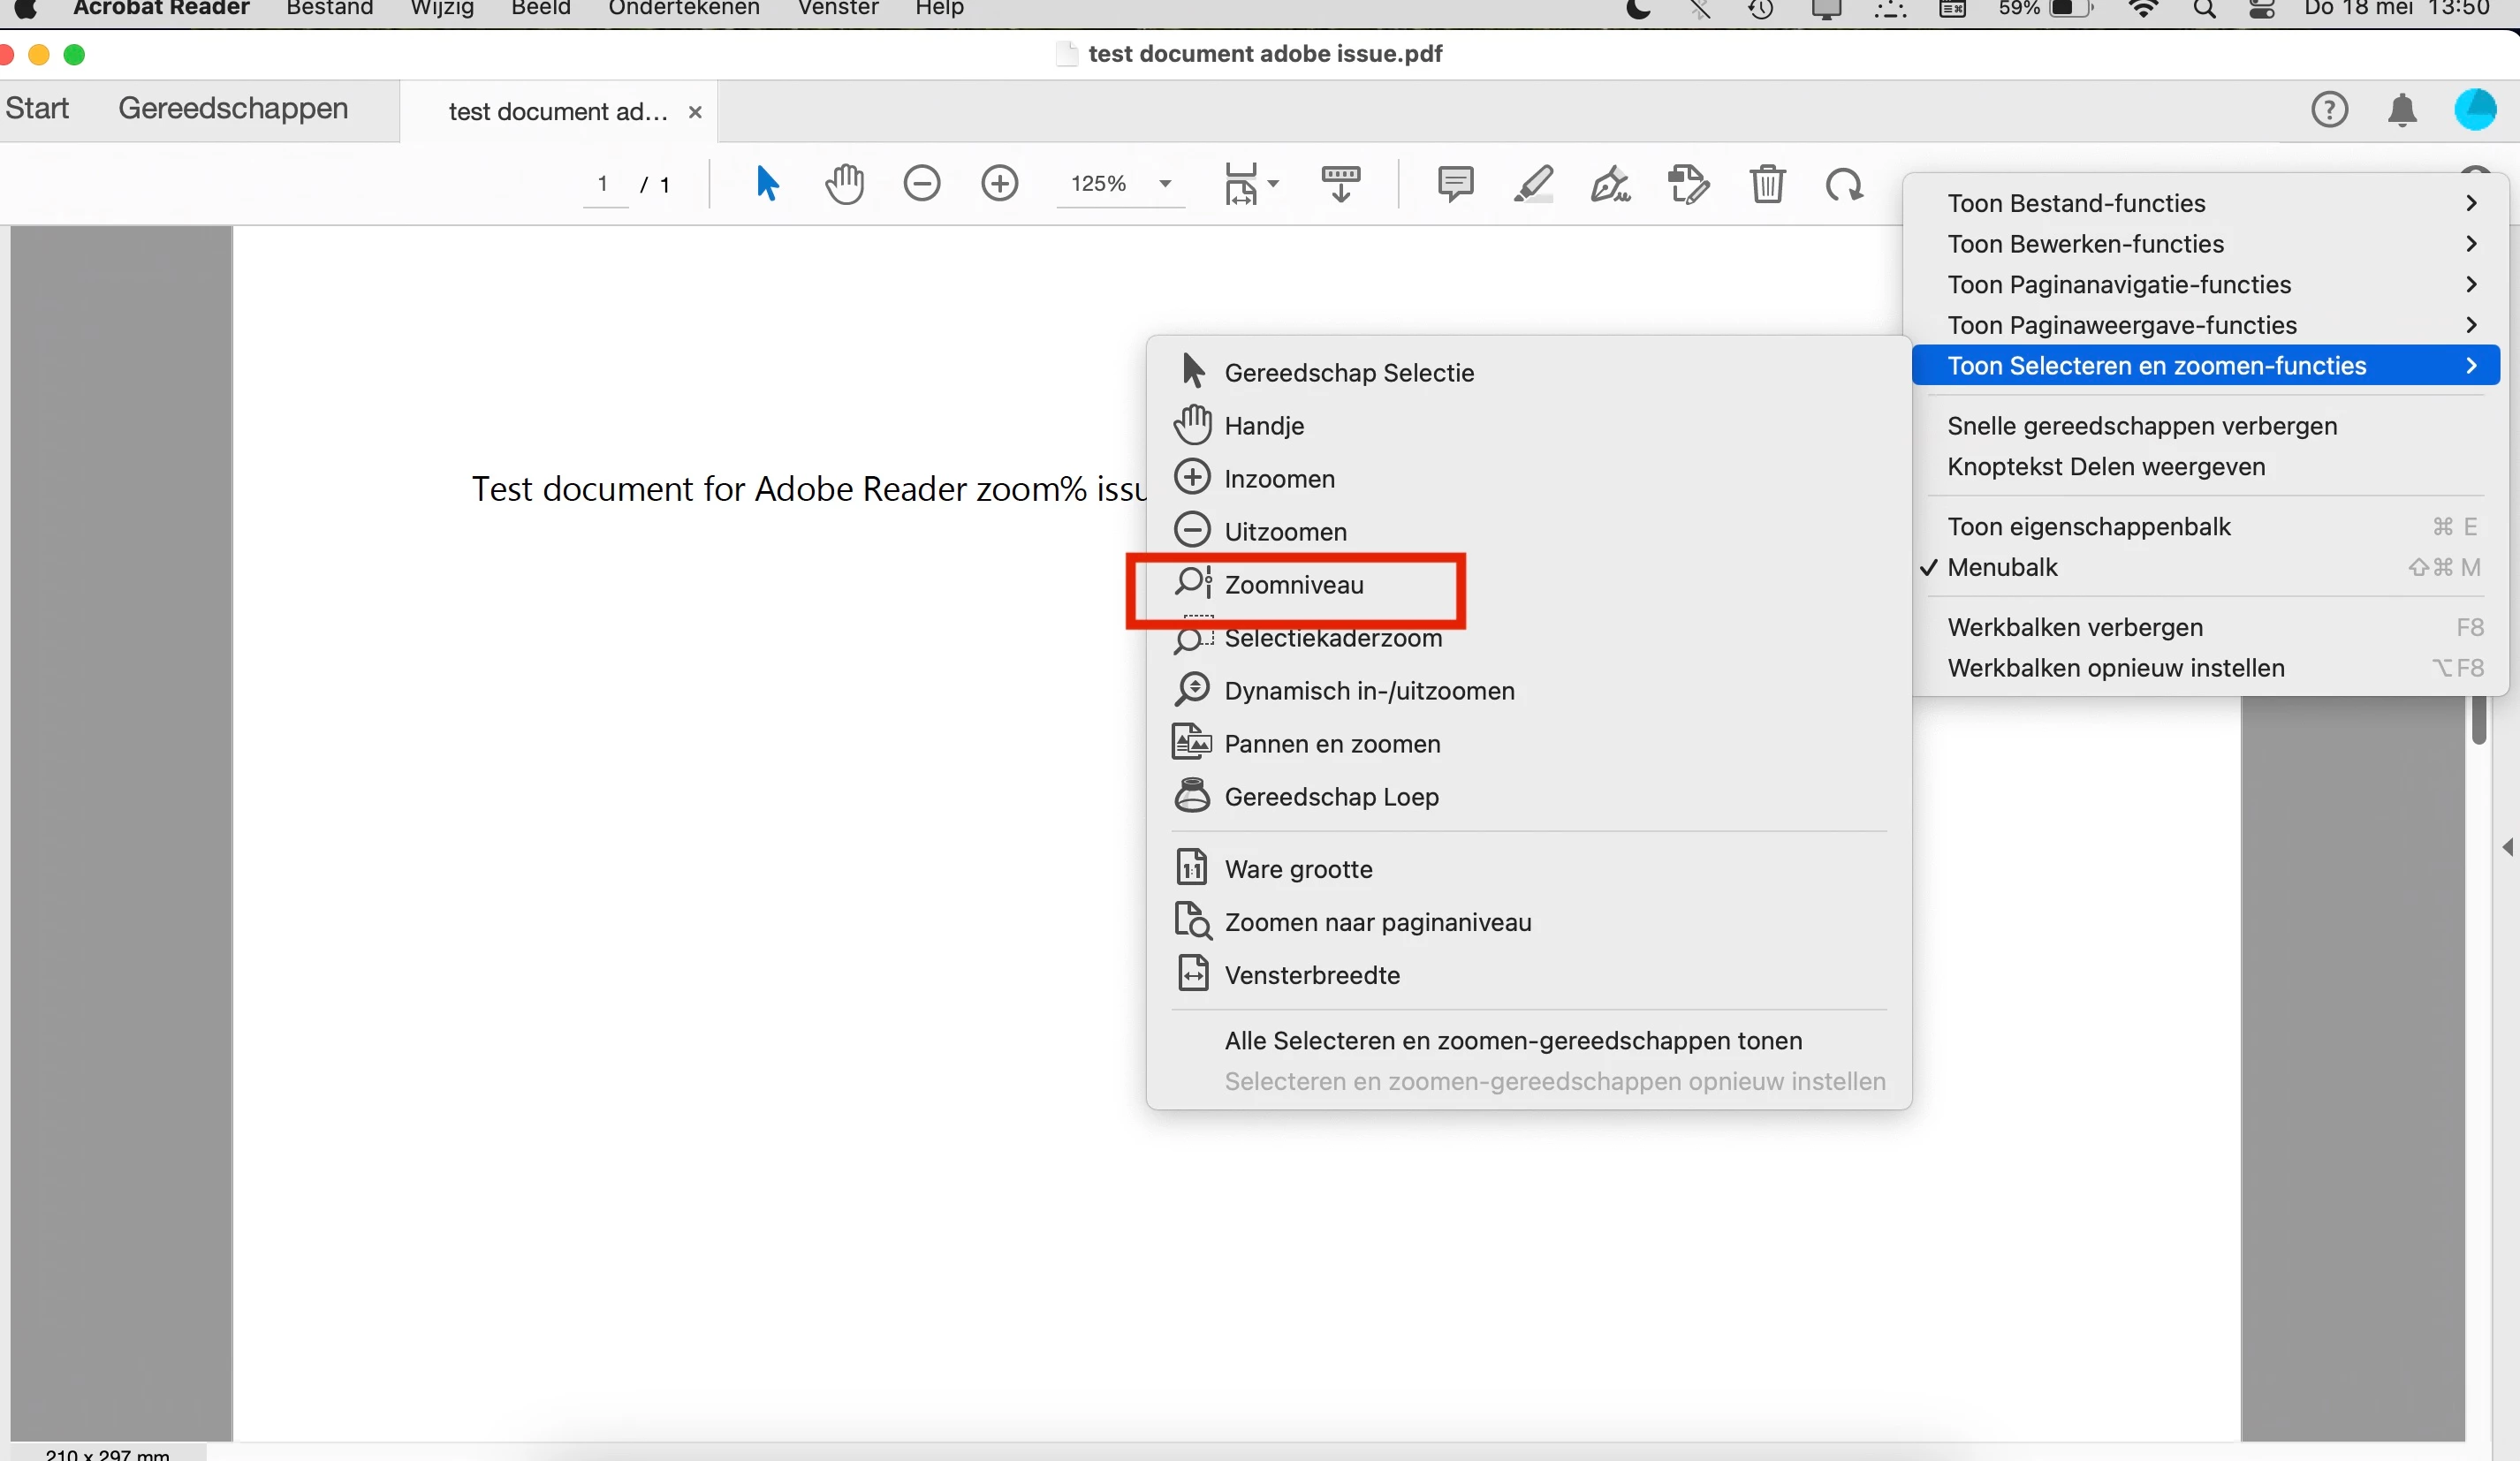
Task: Toggle Gereedschap Loep in the submenu
Action: click(x=1331, y=797)
